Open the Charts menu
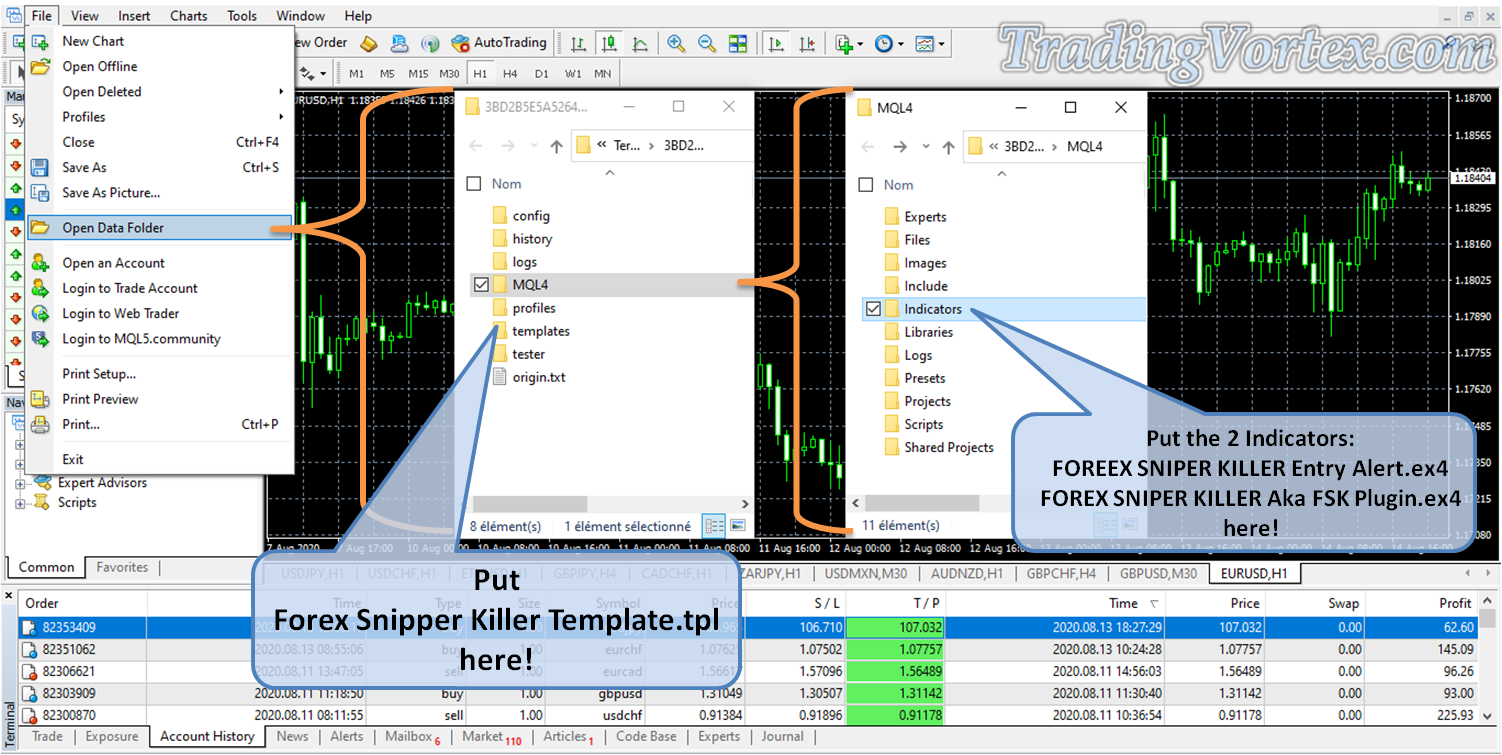The height and width of the screenshot is (755, 1502). (188, 15)
